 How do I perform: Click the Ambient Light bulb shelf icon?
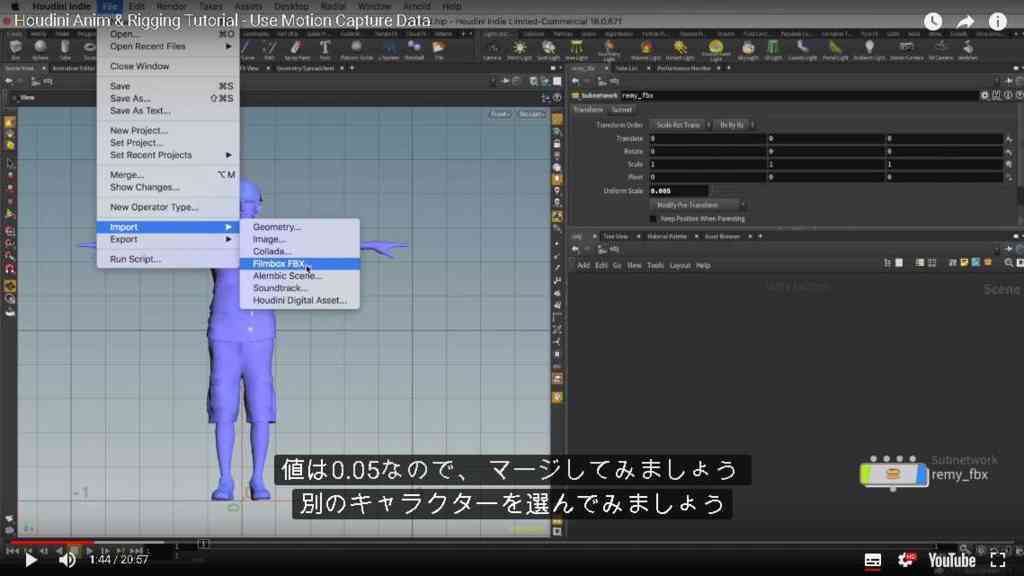pos(869,48)
